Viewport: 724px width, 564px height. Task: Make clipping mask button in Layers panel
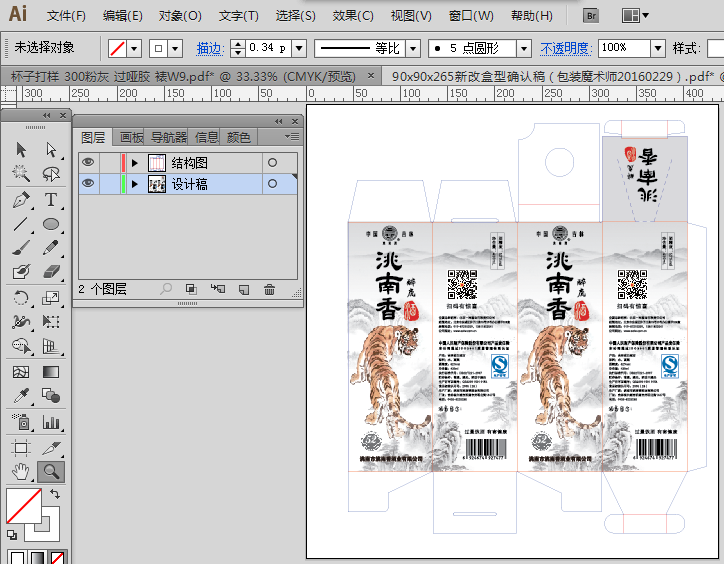tap(191, 289)
